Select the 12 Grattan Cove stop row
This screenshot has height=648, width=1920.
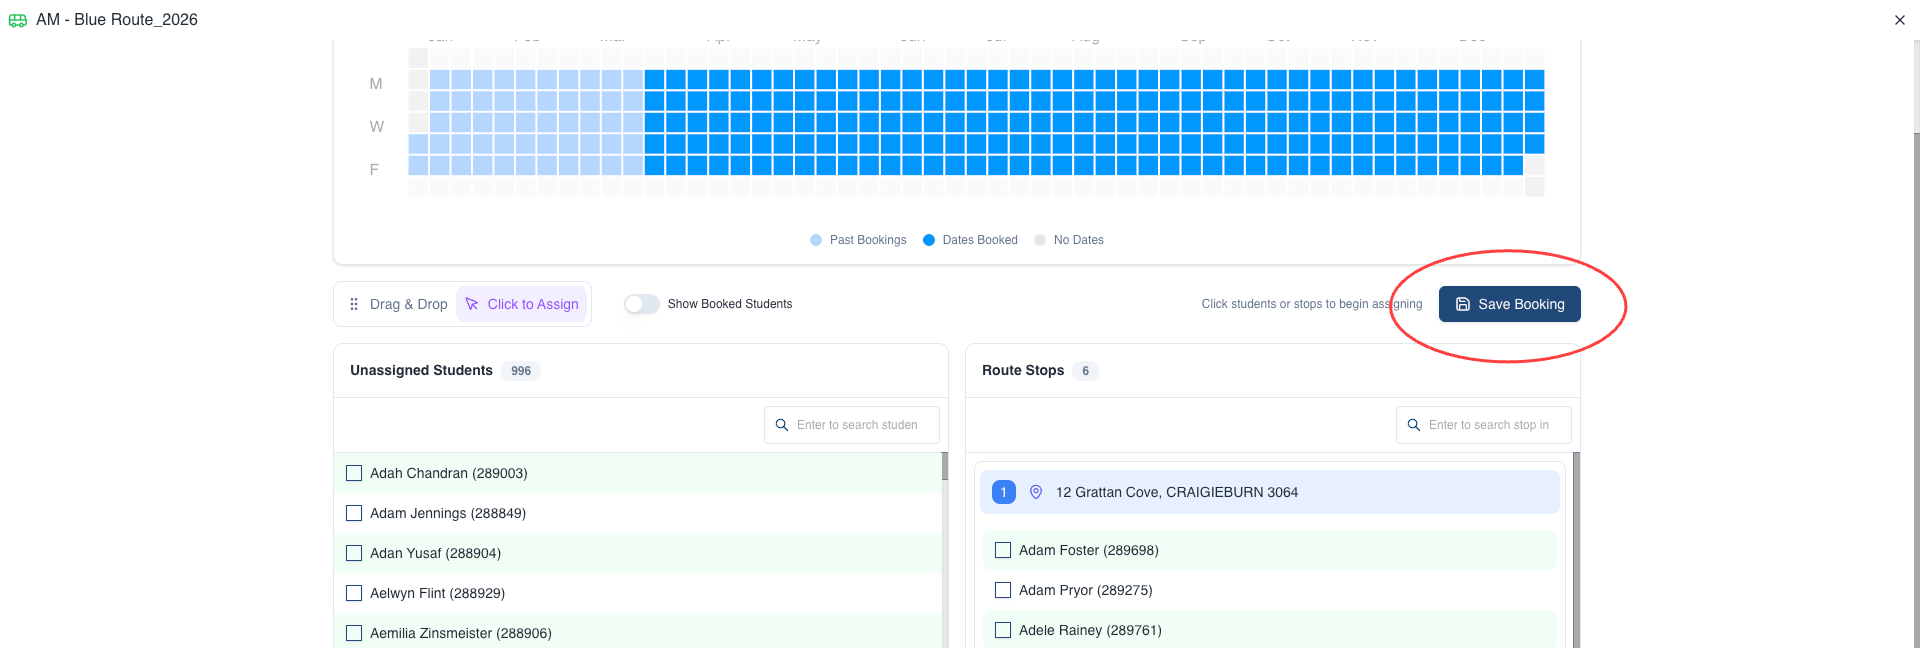pyautogui.click(x=1270, y=492)
